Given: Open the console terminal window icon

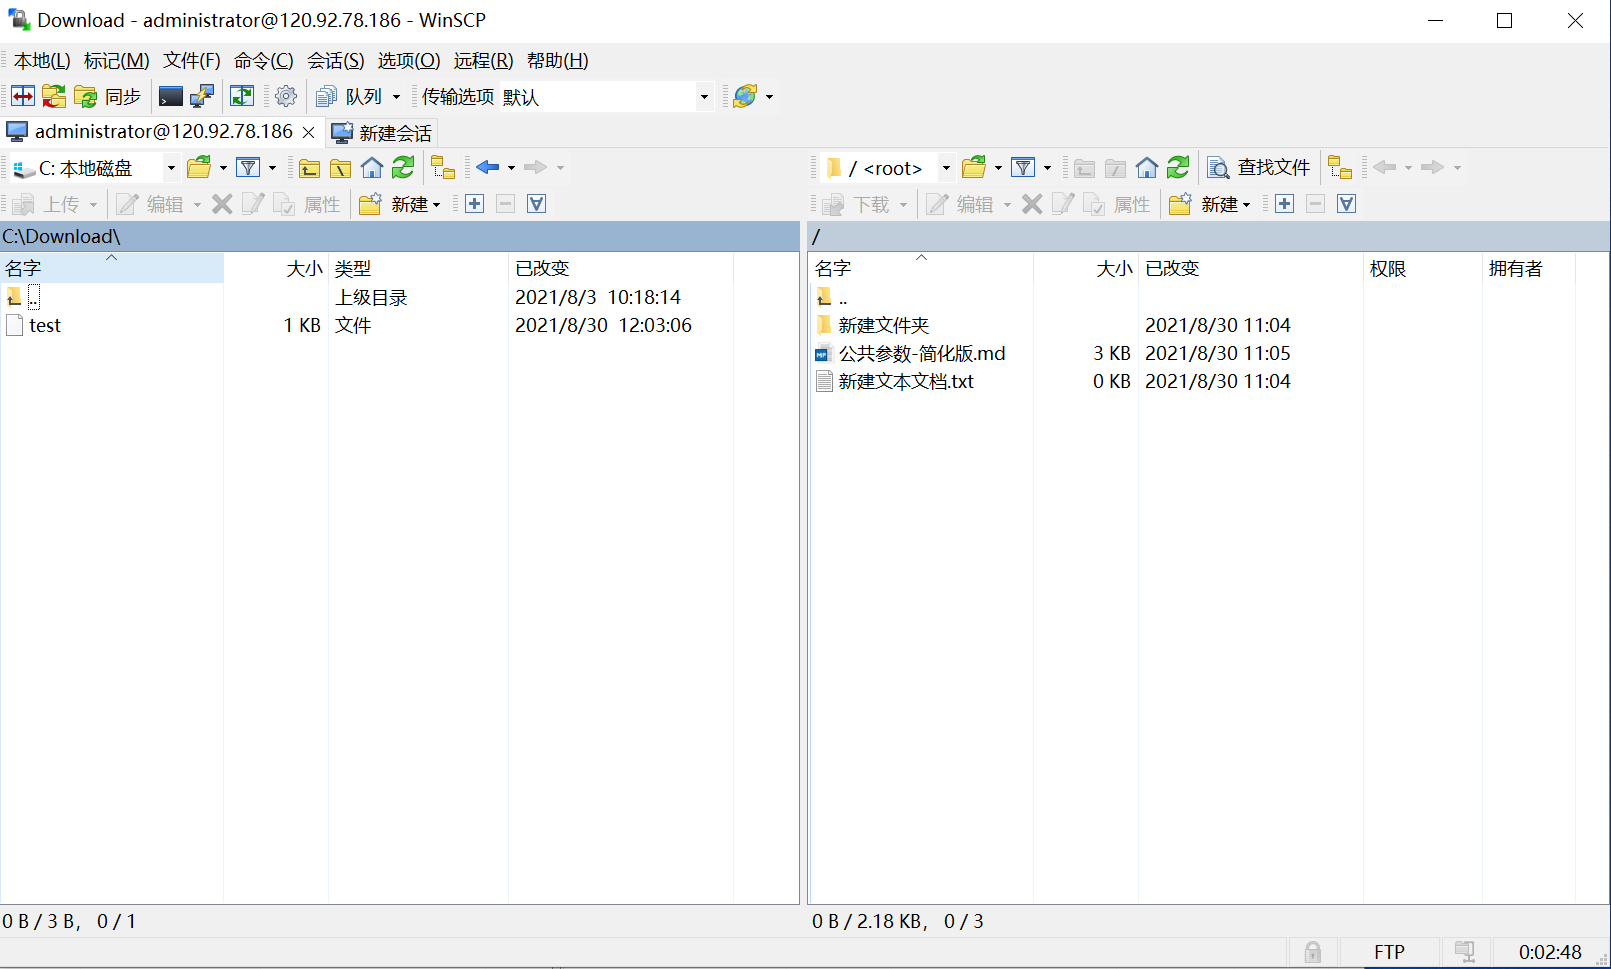Looking at the screenshot, I should tap(171, 96).
